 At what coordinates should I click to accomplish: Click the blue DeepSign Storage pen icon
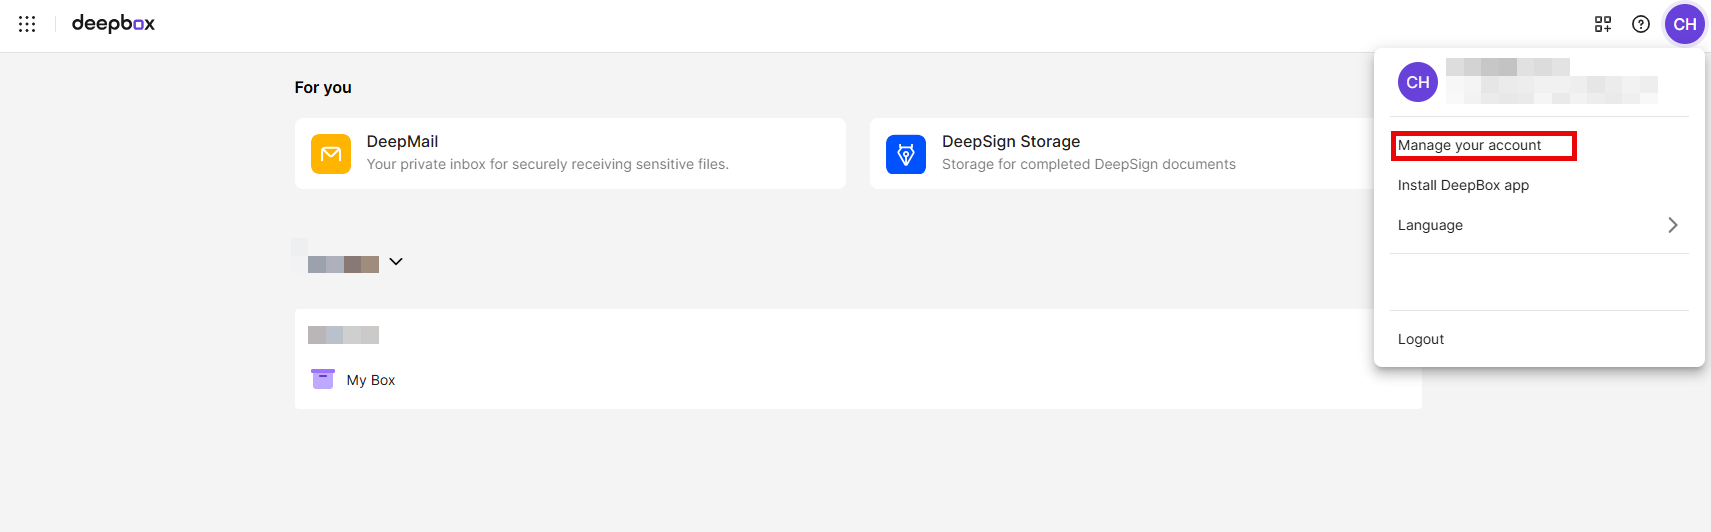click(x=906, y=154)
